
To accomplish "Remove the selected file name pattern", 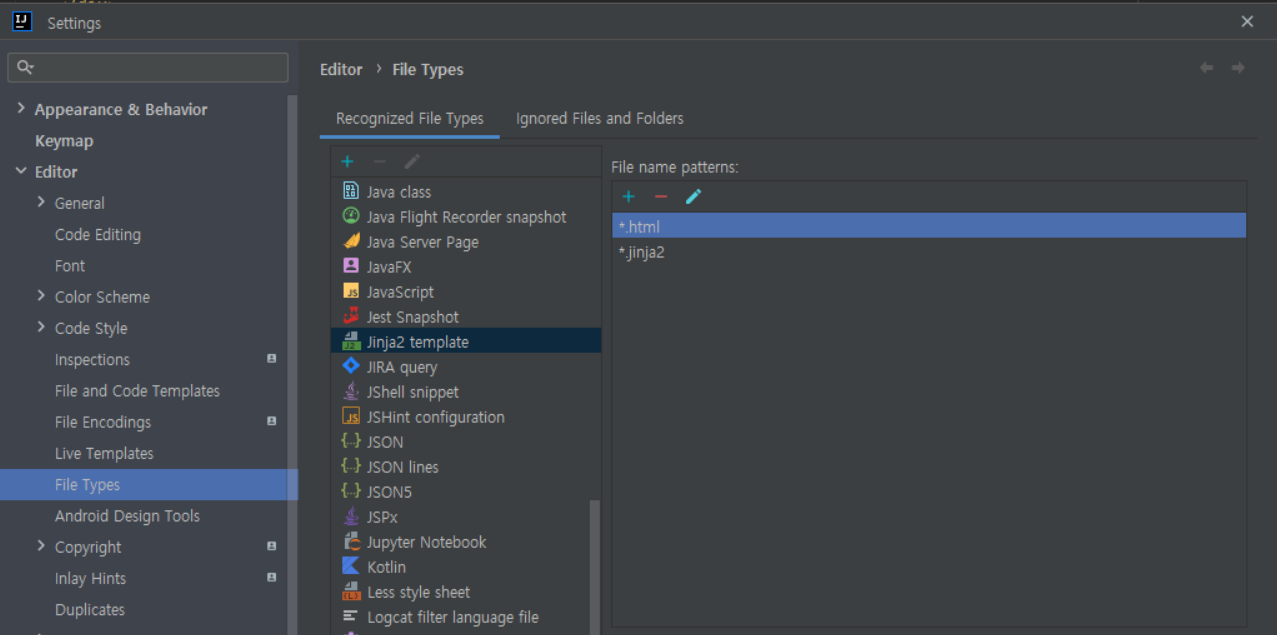I will [661, 197].
